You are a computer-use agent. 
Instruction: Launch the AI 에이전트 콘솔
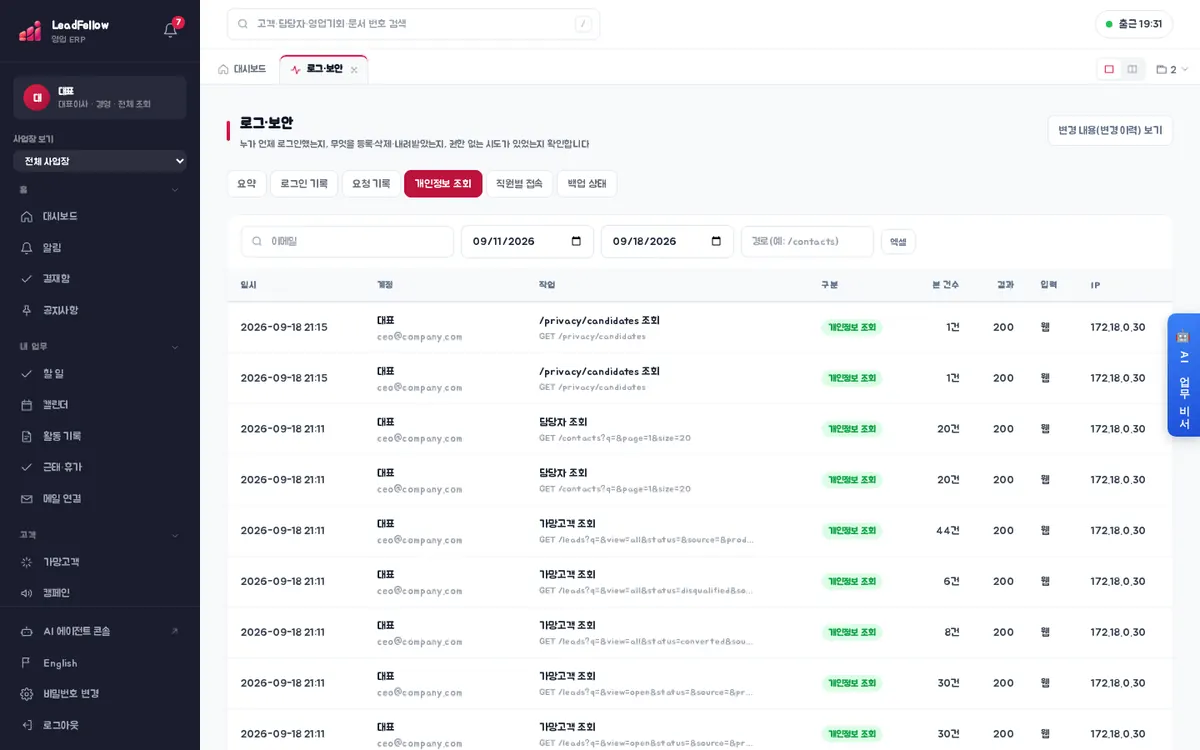coord(100,631)
